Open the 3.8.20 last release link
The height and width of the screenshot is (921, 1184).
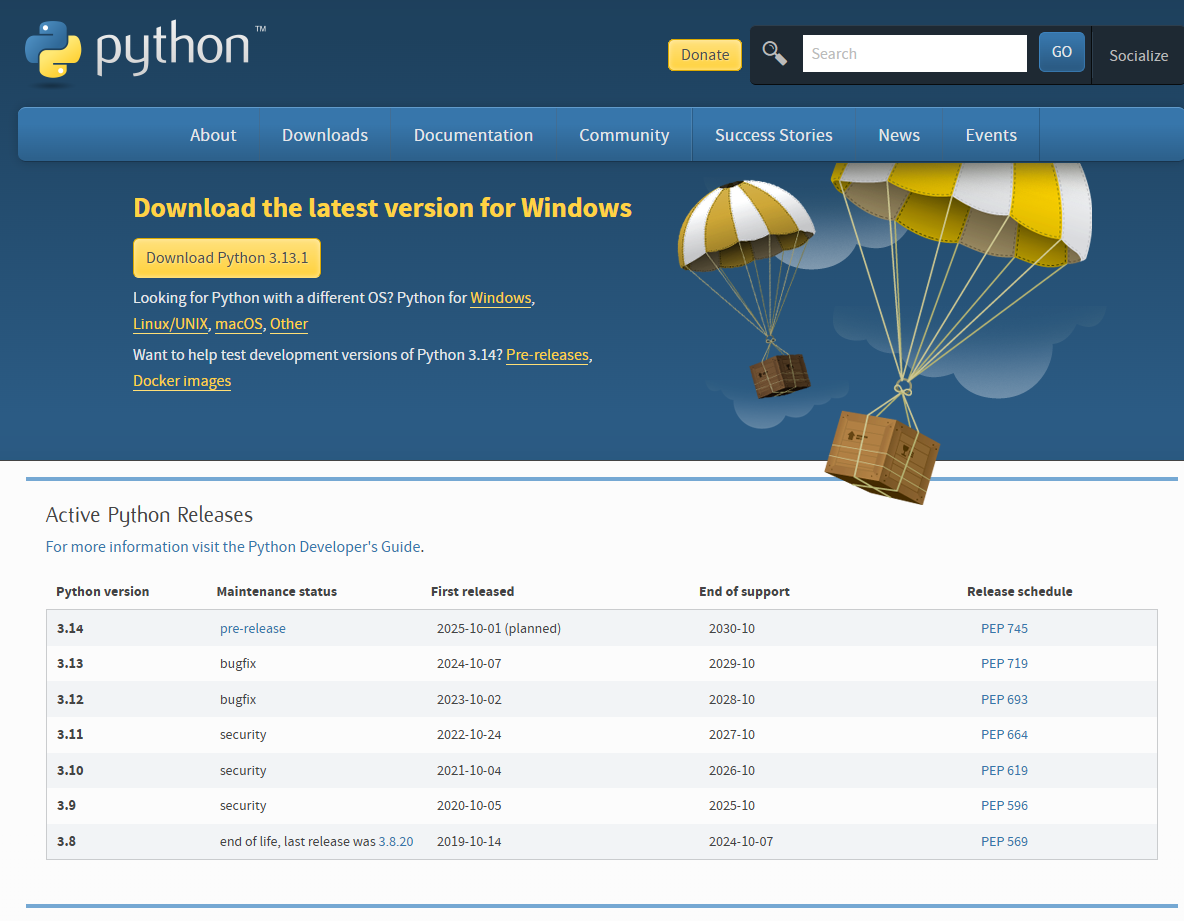click(x=396, y=841)
